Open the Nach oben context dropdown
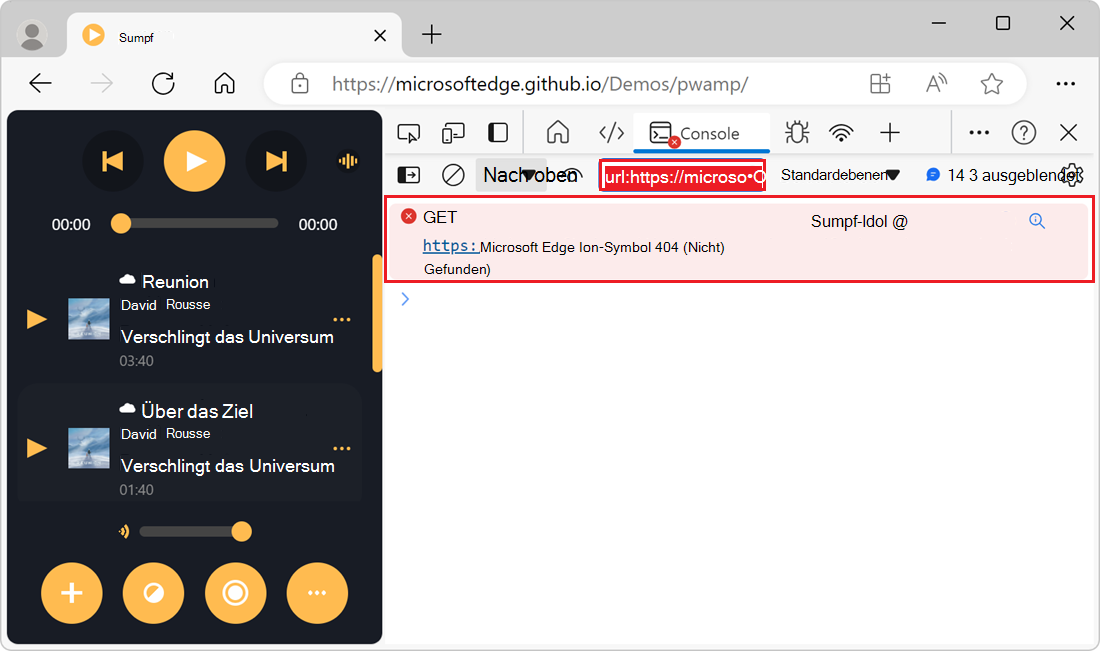1100x651 pixels. point(527,174)
